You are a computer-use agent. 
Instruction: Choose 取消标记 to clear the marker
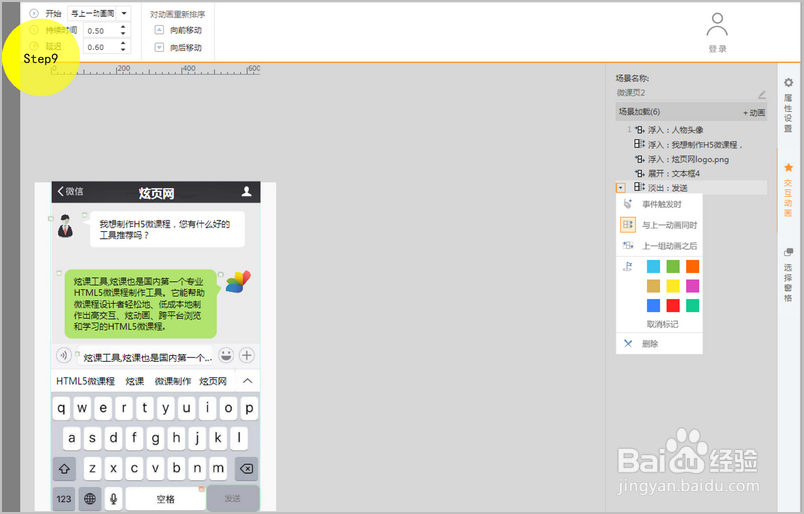tap(662, 324)
